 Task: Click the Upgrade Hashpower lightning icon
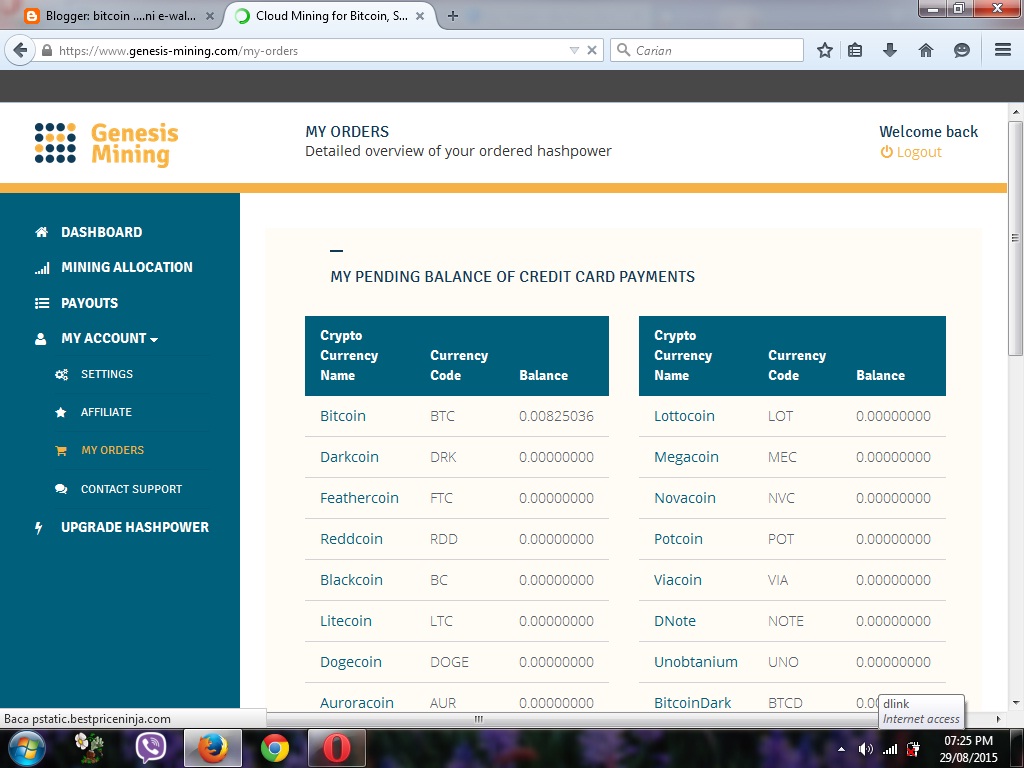click(x=39, y=528)
